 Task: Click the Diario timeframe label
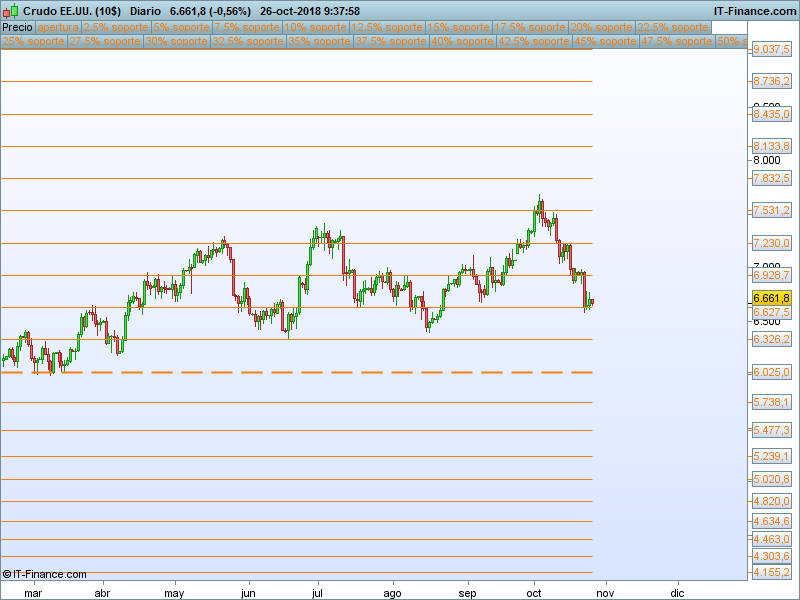coord(145,11)
